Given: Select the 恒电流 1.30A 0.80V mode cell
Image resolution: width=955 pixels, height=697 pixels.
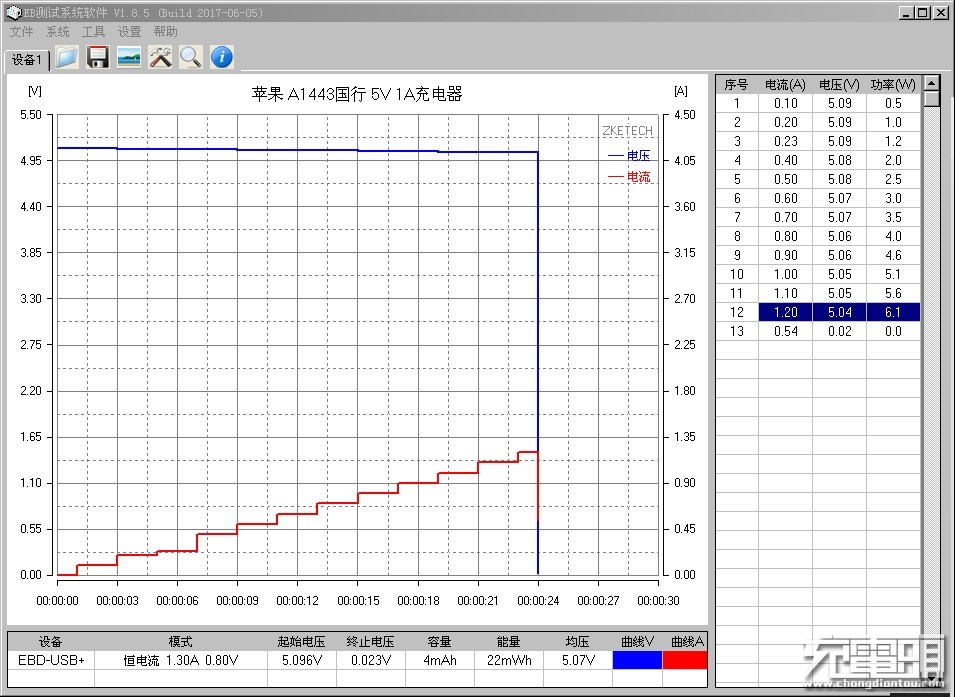Looking at the screenshot, I should click(181, 660).
